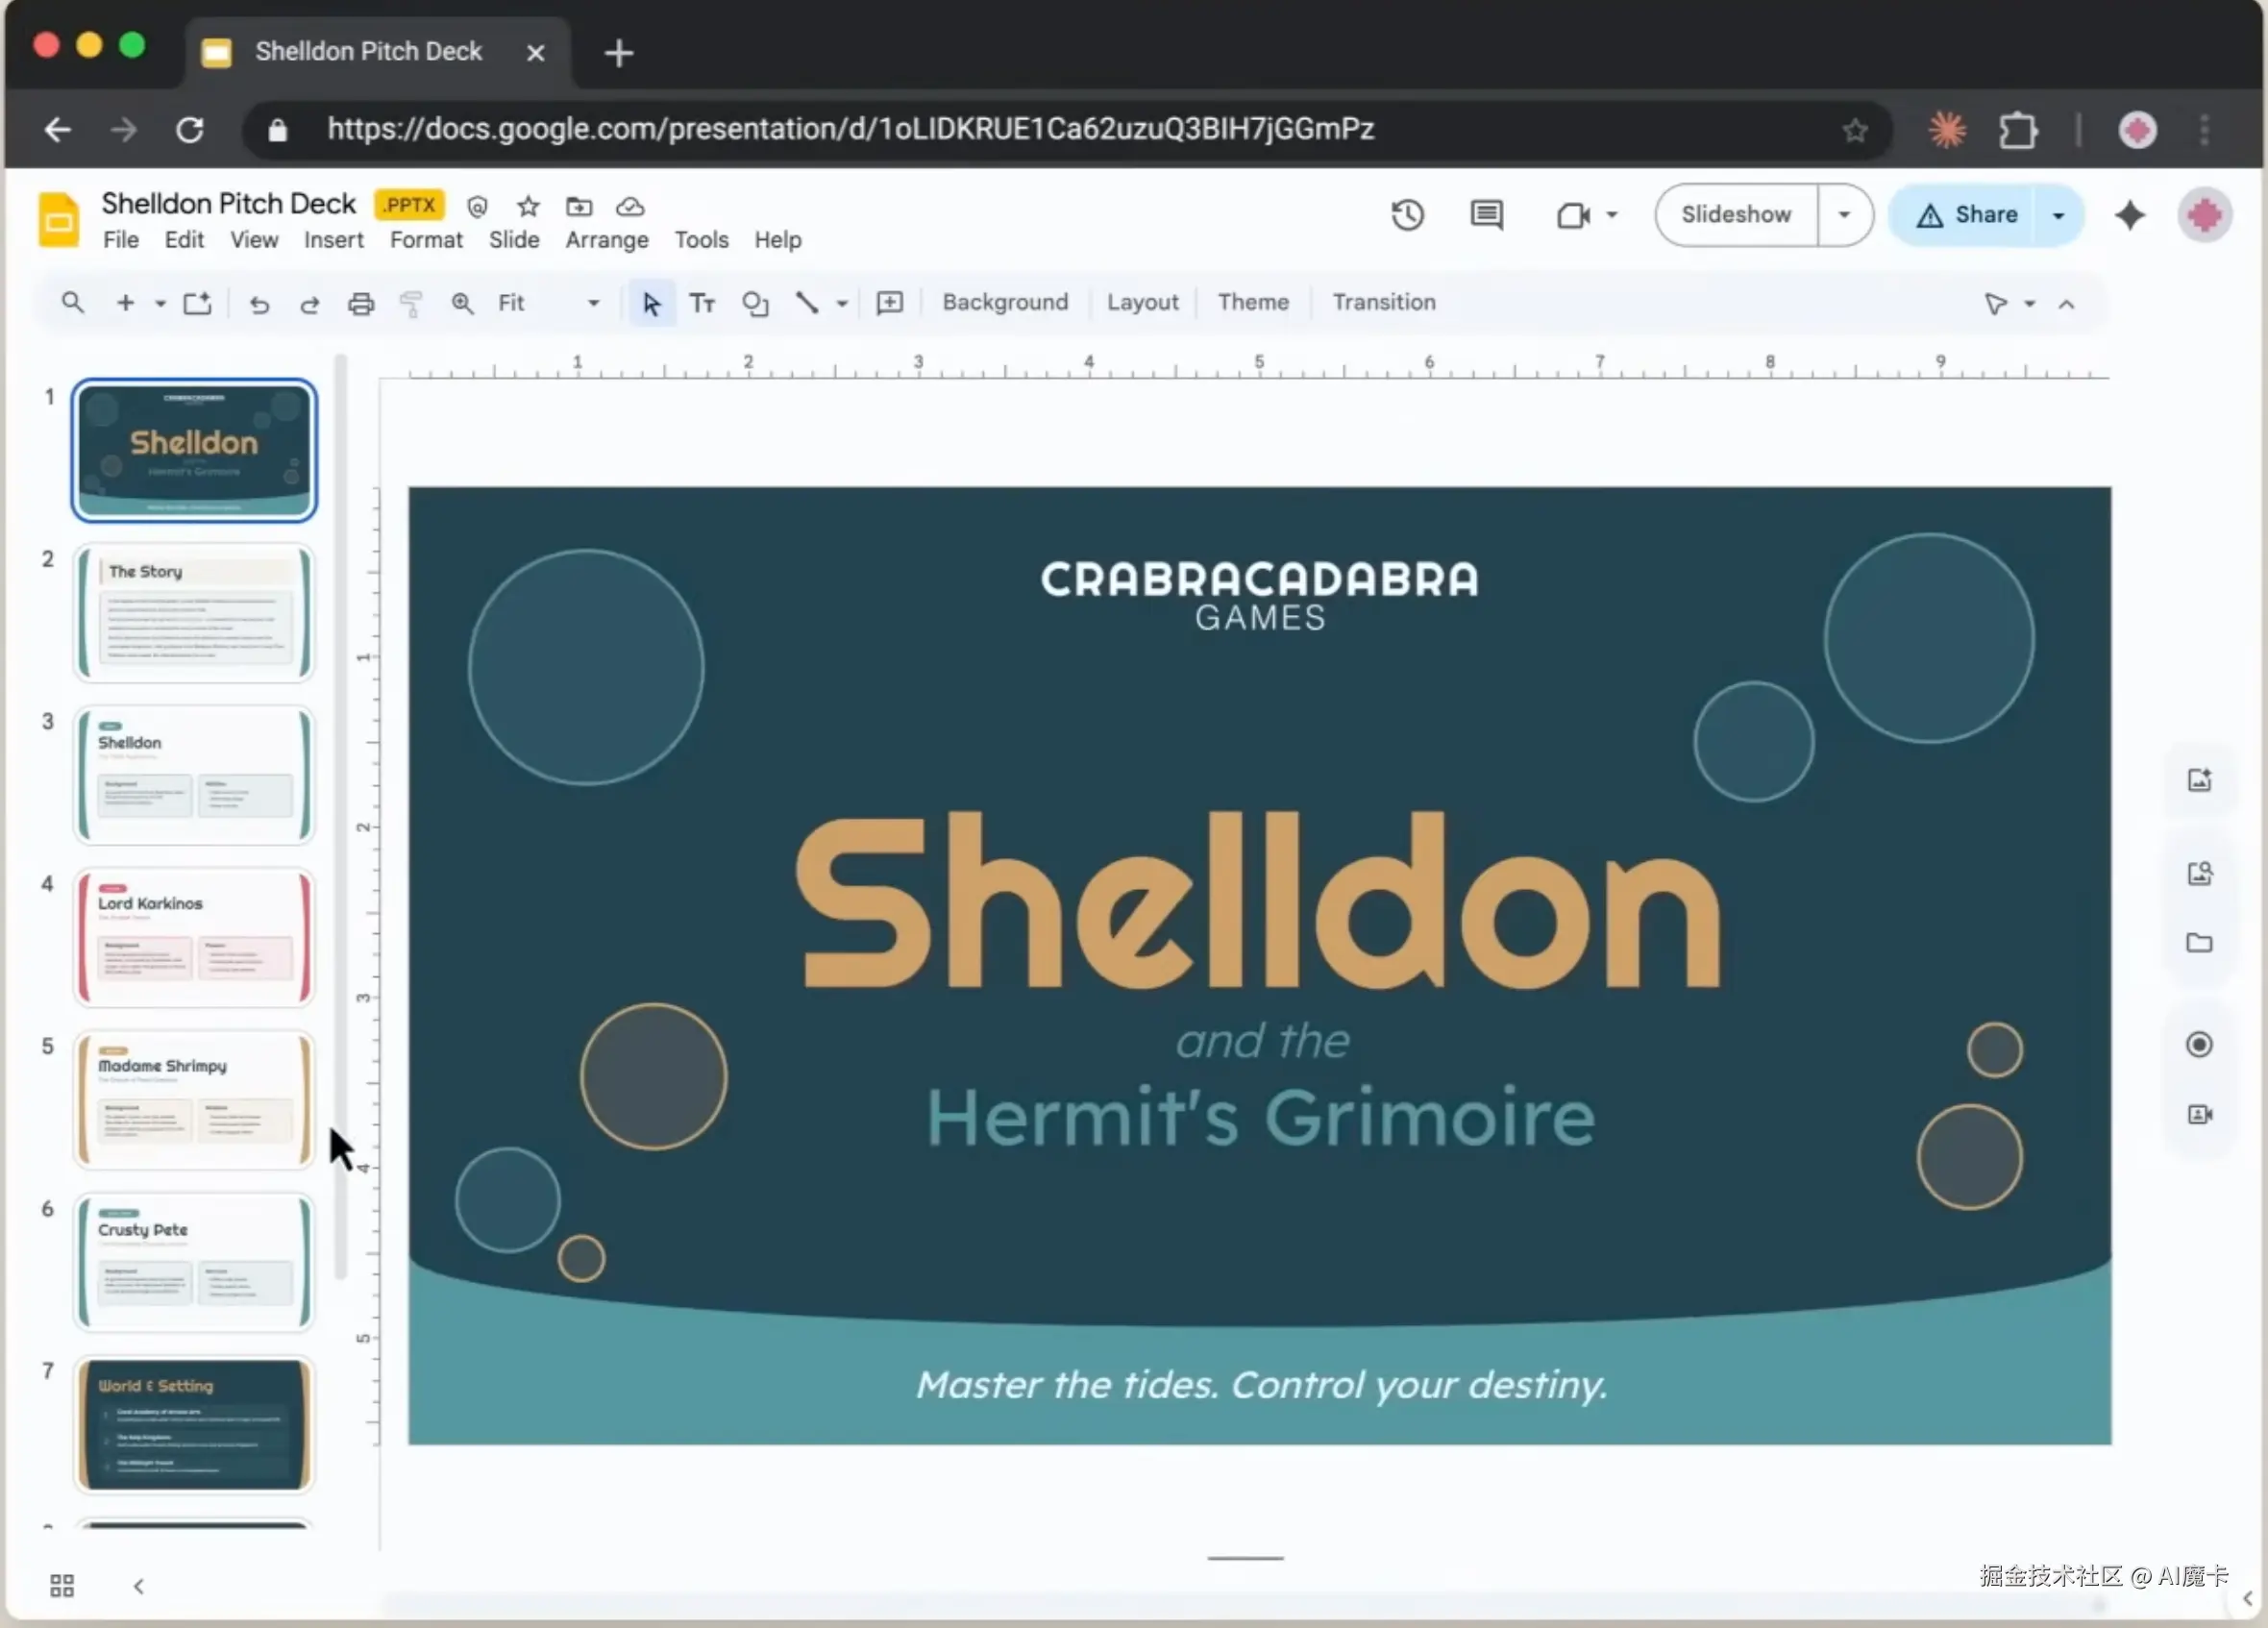Expand the Slideshow options dropdown arrow

point(1844,215)
